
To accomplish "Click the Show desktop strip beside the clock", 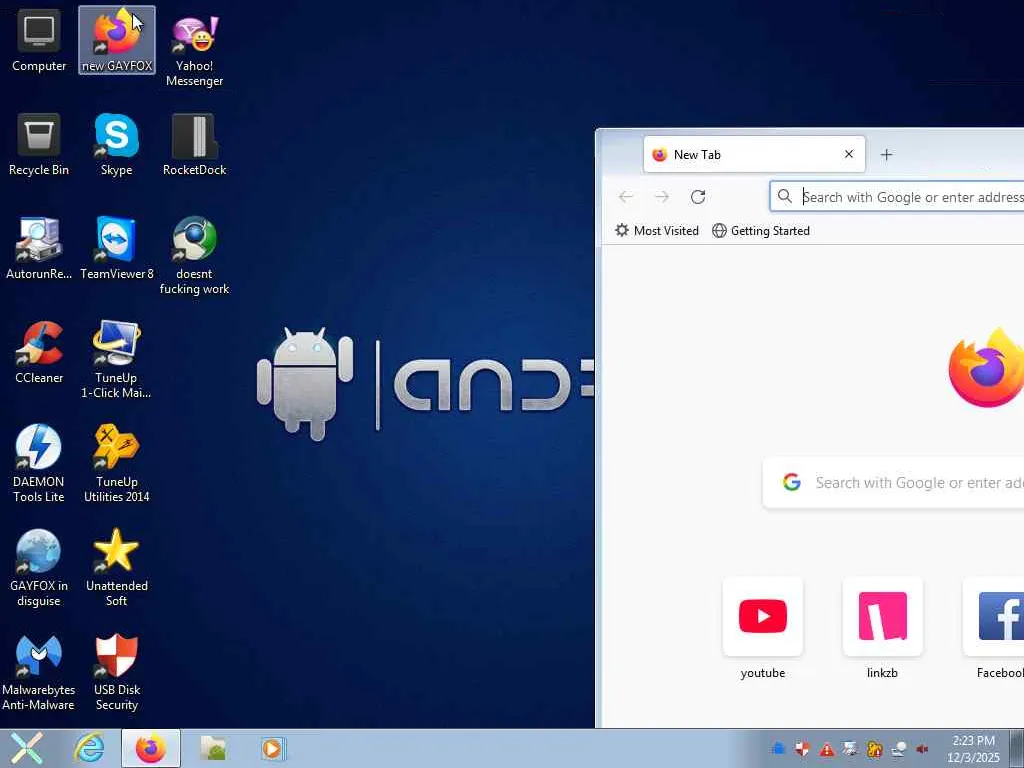I will click(1019, 748).
